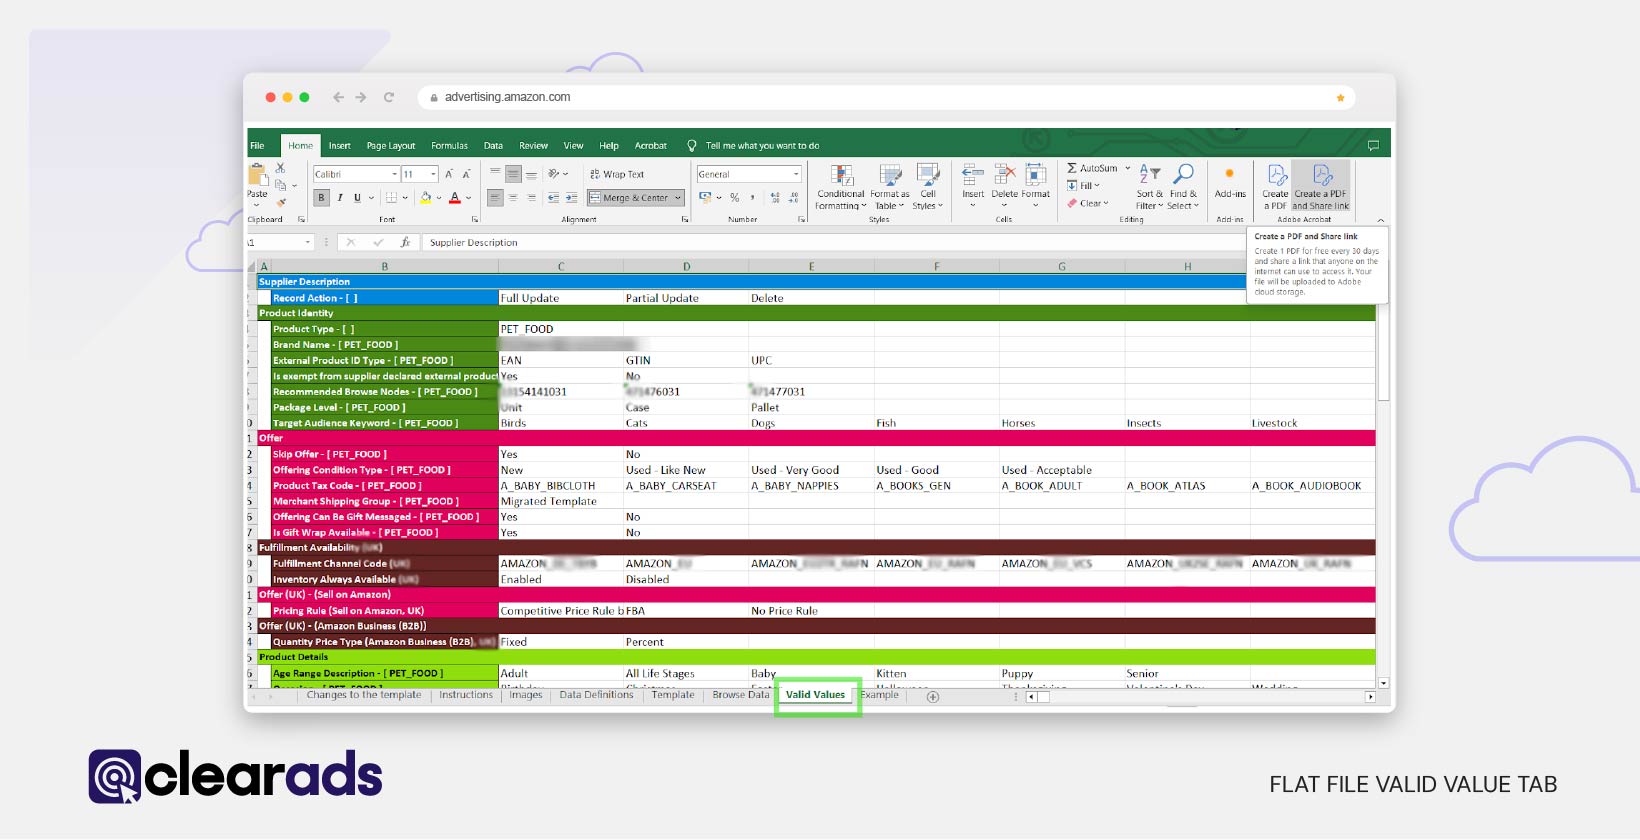Open Add-ins from the ribbon
1640x840 pixels.
point(1230,182)
